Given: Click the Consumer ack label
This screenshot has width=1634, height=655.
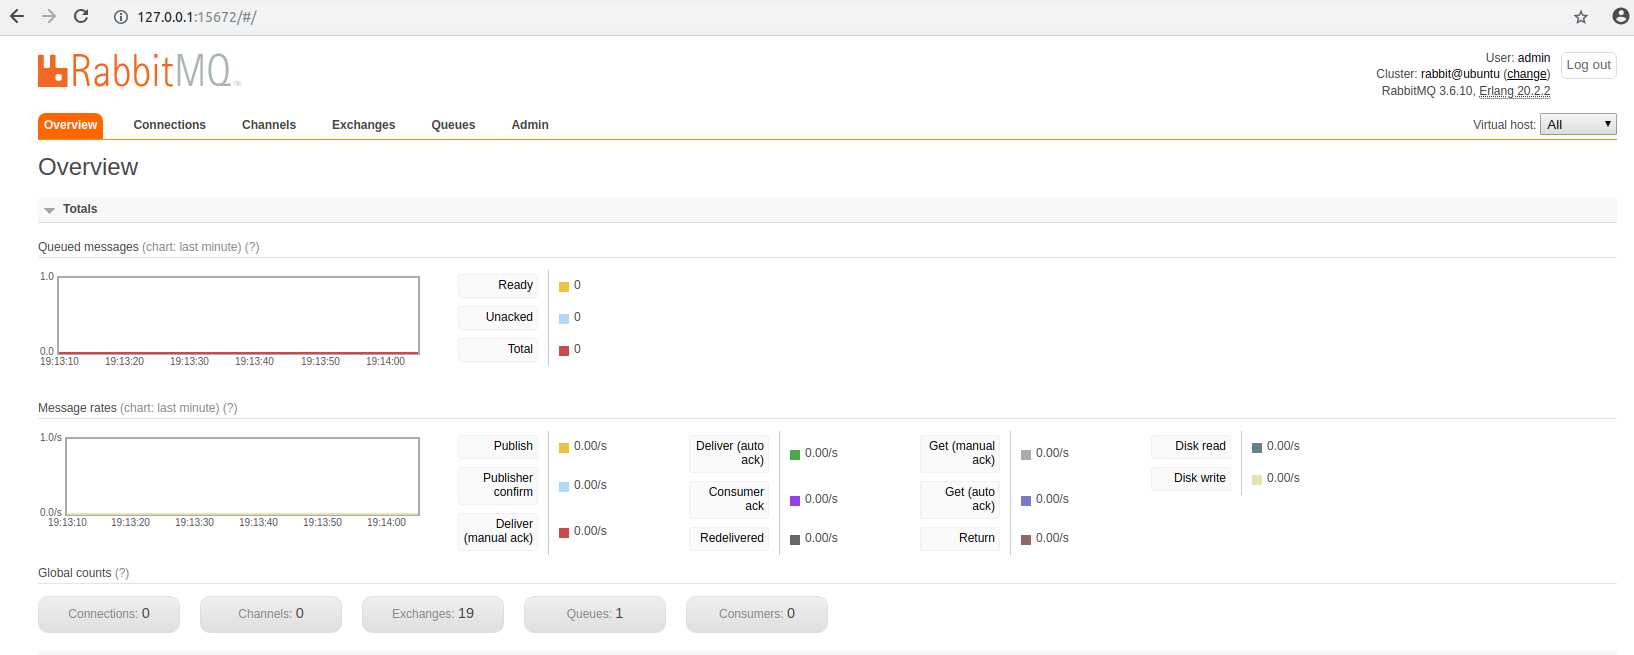Looking at the screenshot, I should tap(729, 499).
